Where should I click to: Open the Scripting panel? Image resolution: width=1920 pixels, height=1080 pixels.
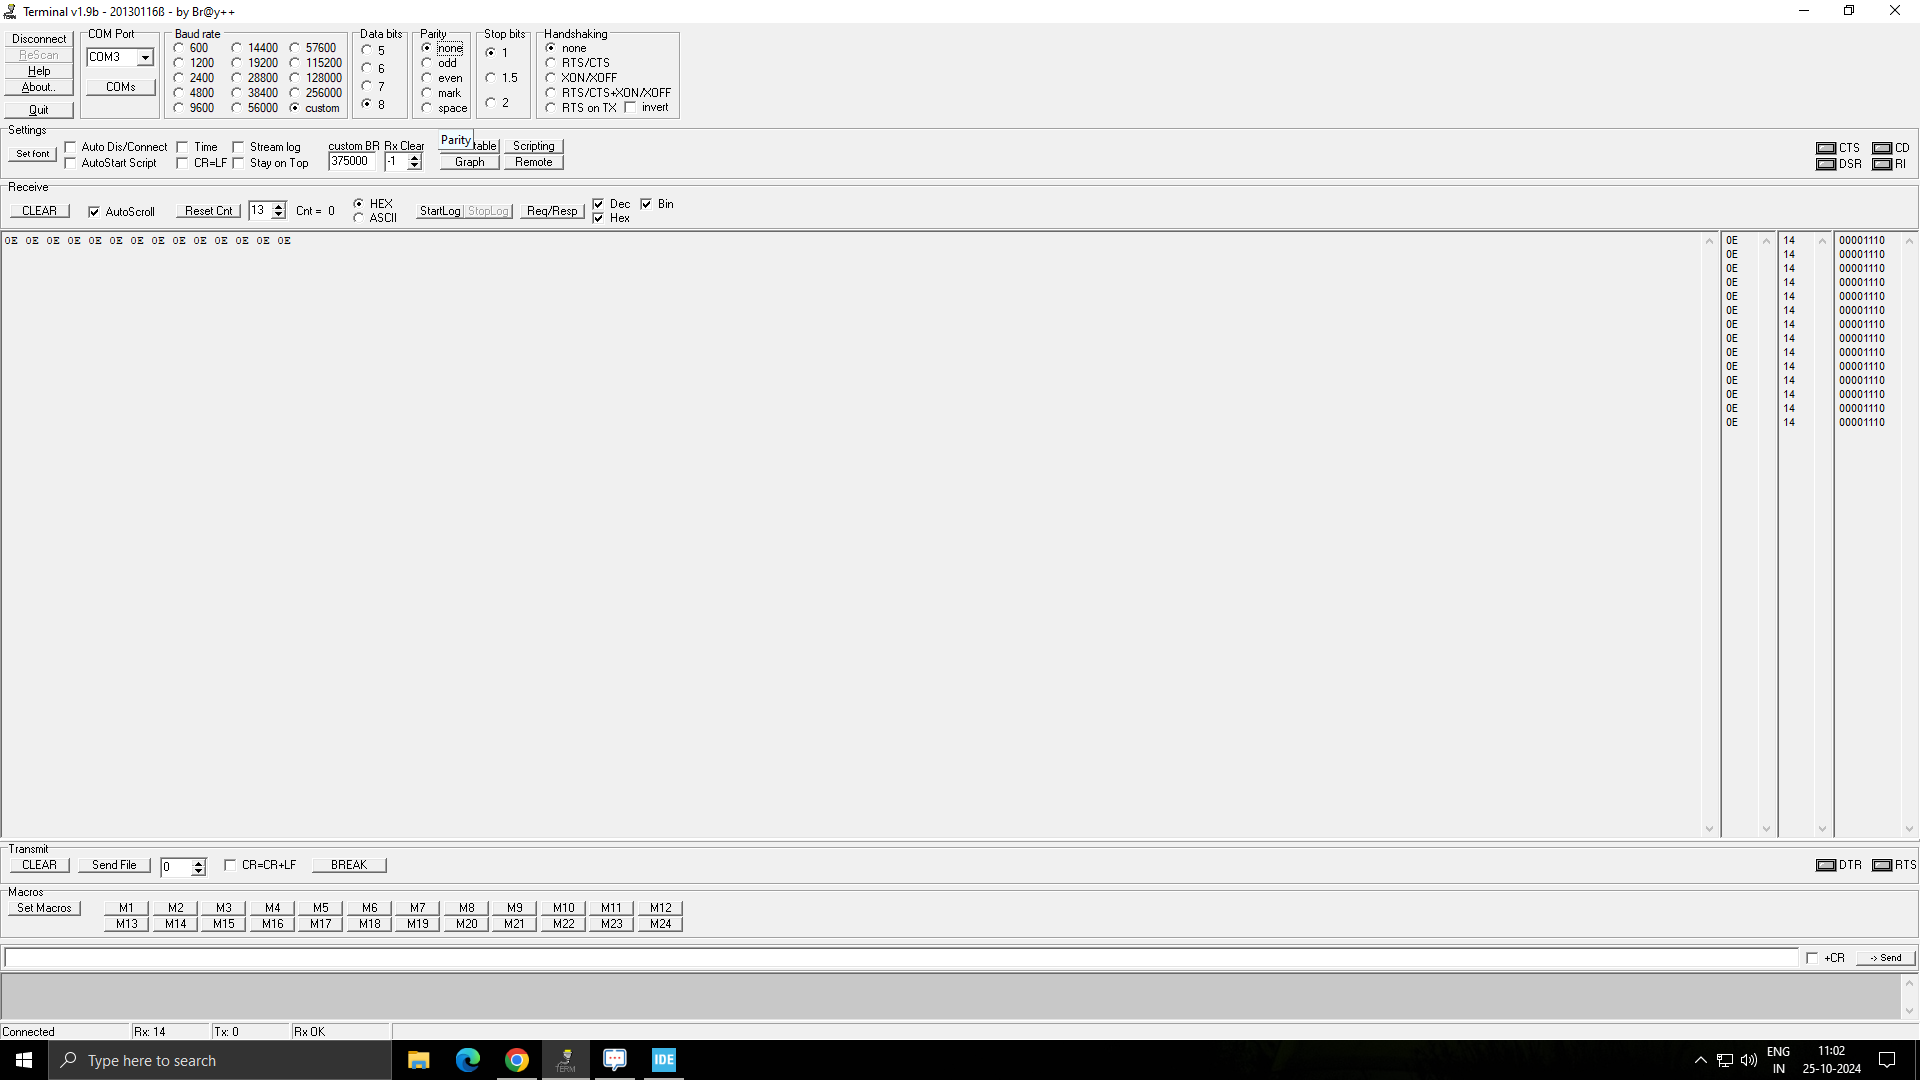point(533,146)
